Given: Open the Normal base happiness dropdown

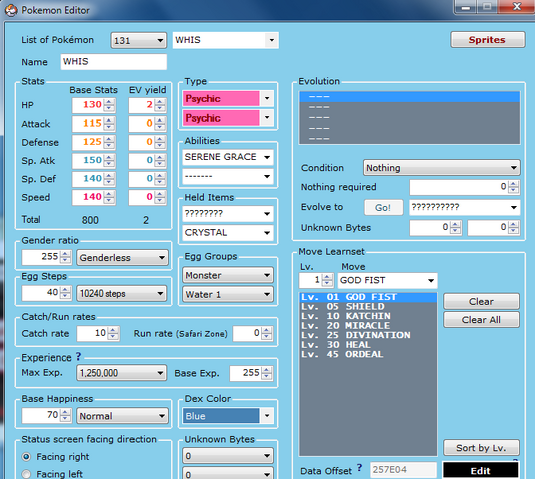Looking at the screenshot, I should point(122,416).
